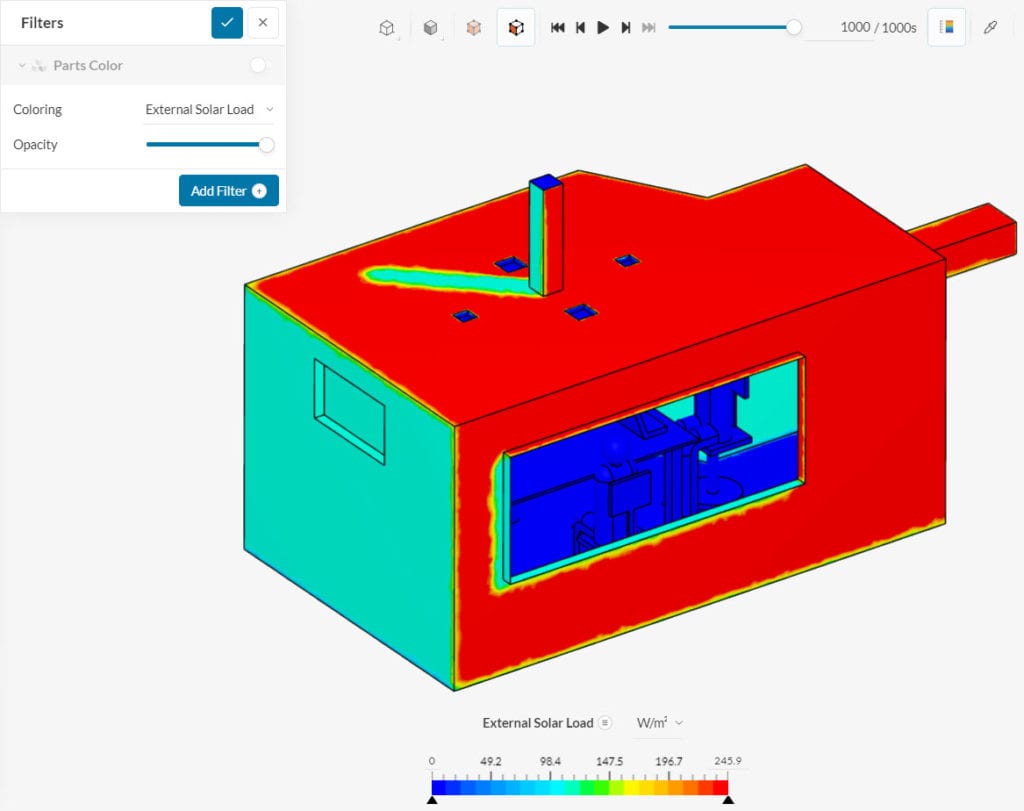This screenshot has width=1024, height=811.
Task: Click the blue checkmark to apply filters
Action: point(227,22)
